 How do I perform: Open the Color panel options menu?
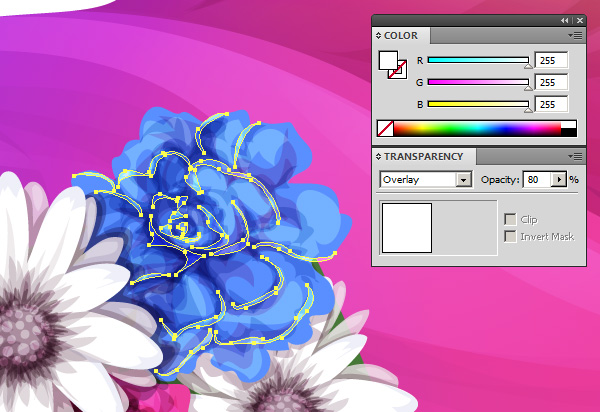(576, 35)
